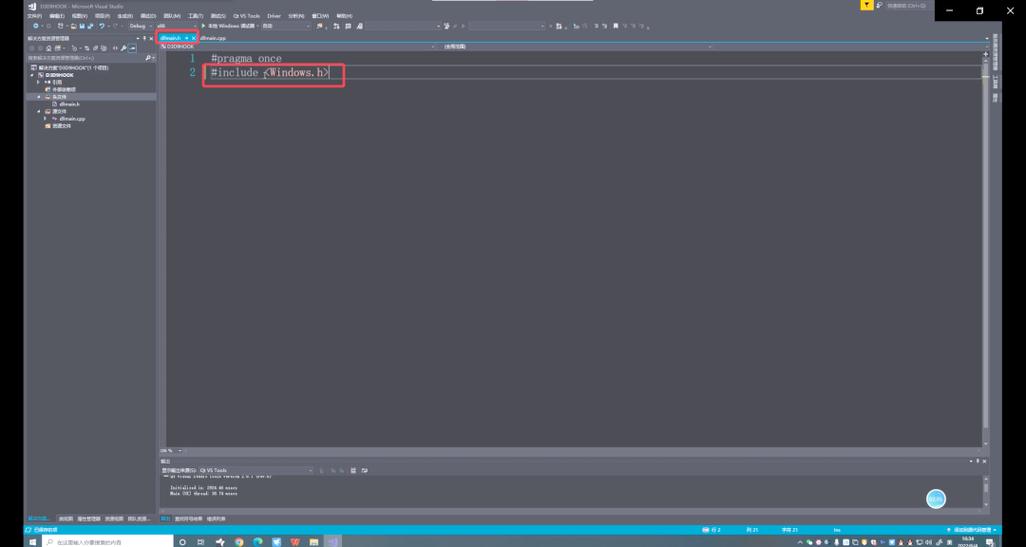Screen dimensions: 1026x547
Task: Switch to the 类视图 panel tab
Action: (66, 519)
